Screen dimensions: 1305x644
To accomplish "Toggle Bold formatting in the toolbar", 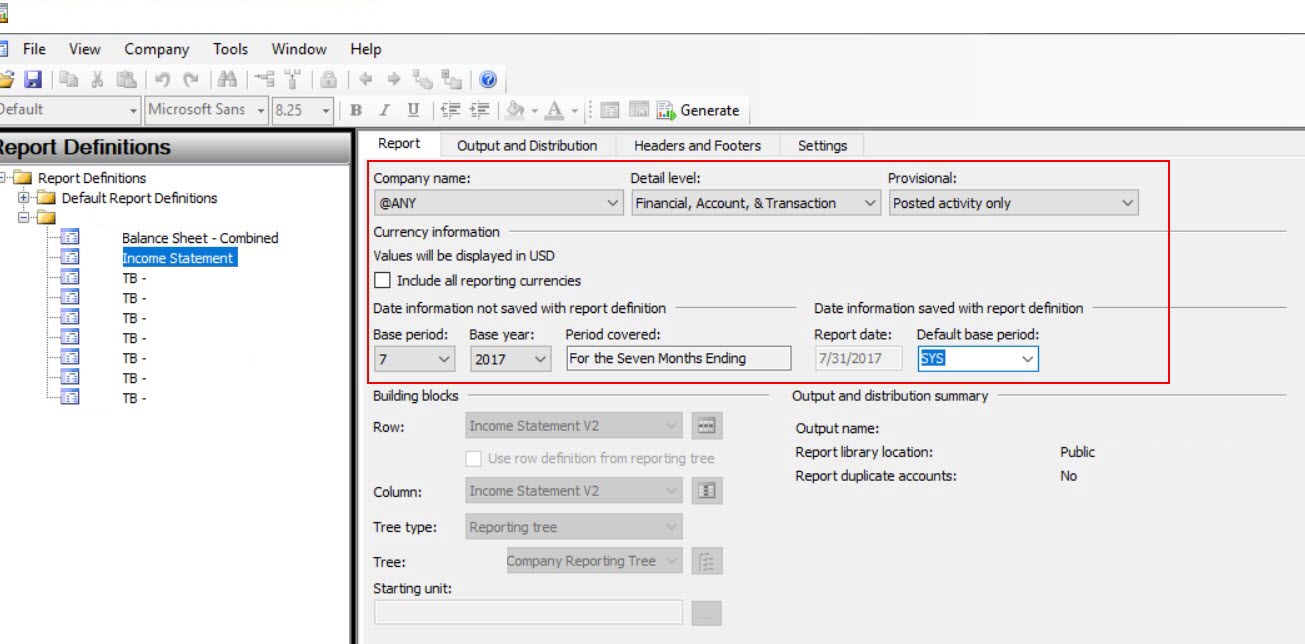I will coord(356,110).
